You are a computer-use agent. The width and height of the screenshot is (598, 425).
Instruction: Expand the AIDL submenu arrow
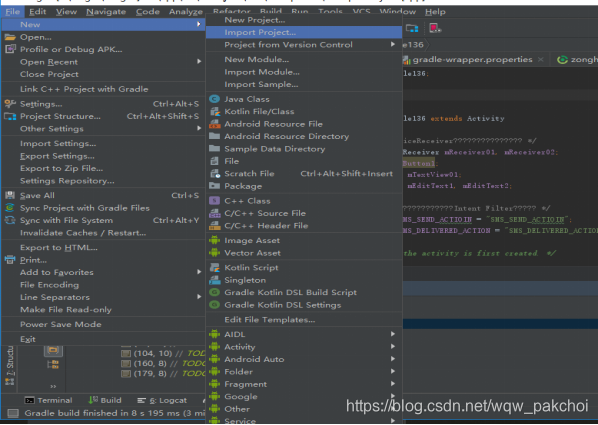[392, 334]
